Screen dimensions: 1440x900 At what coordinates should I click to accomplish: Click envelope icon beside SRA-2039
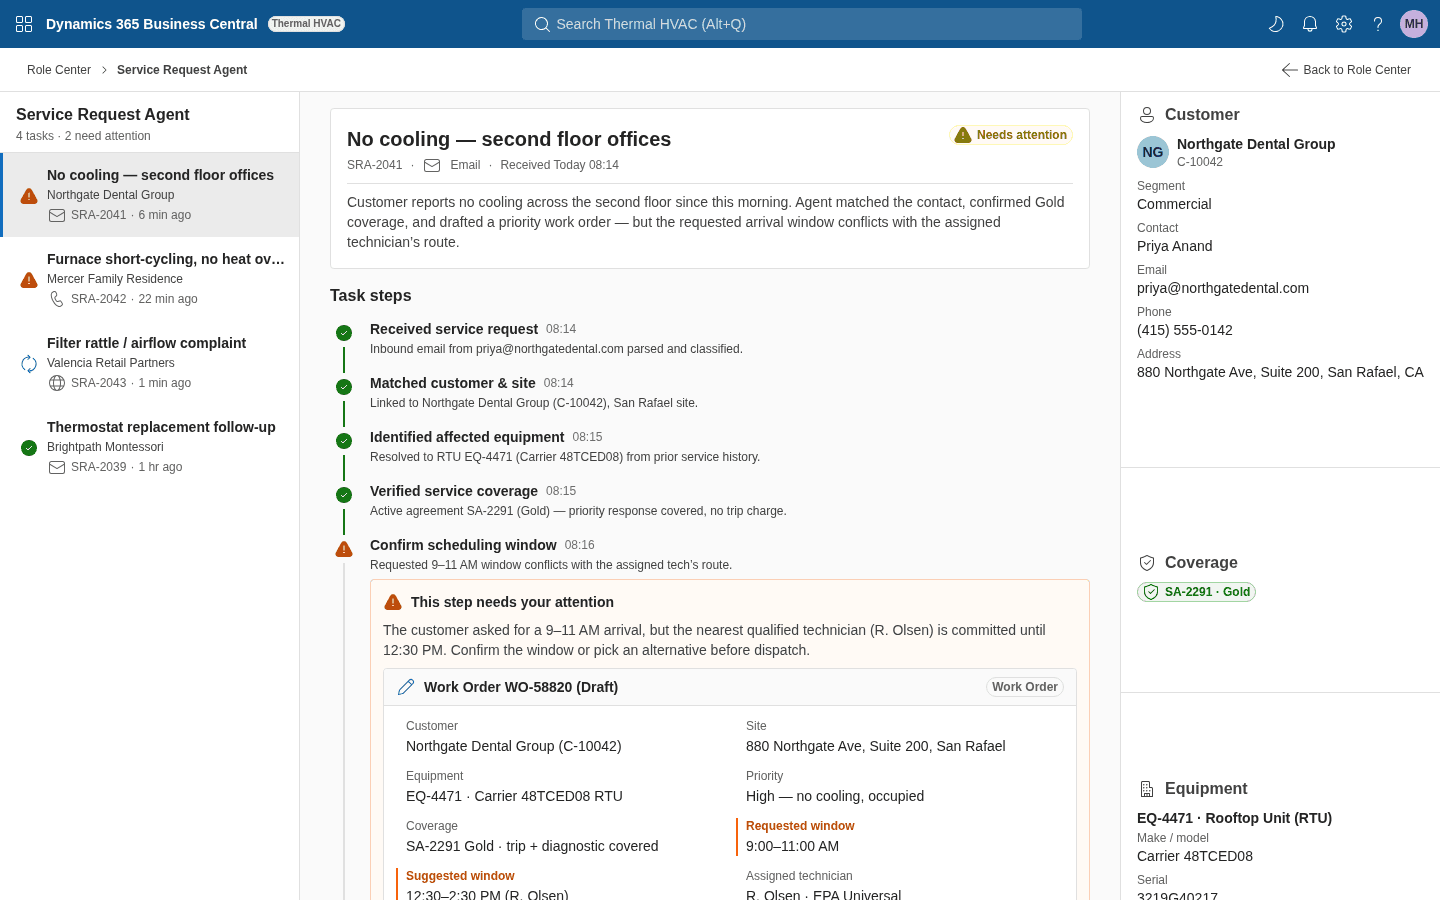(57, 467)
